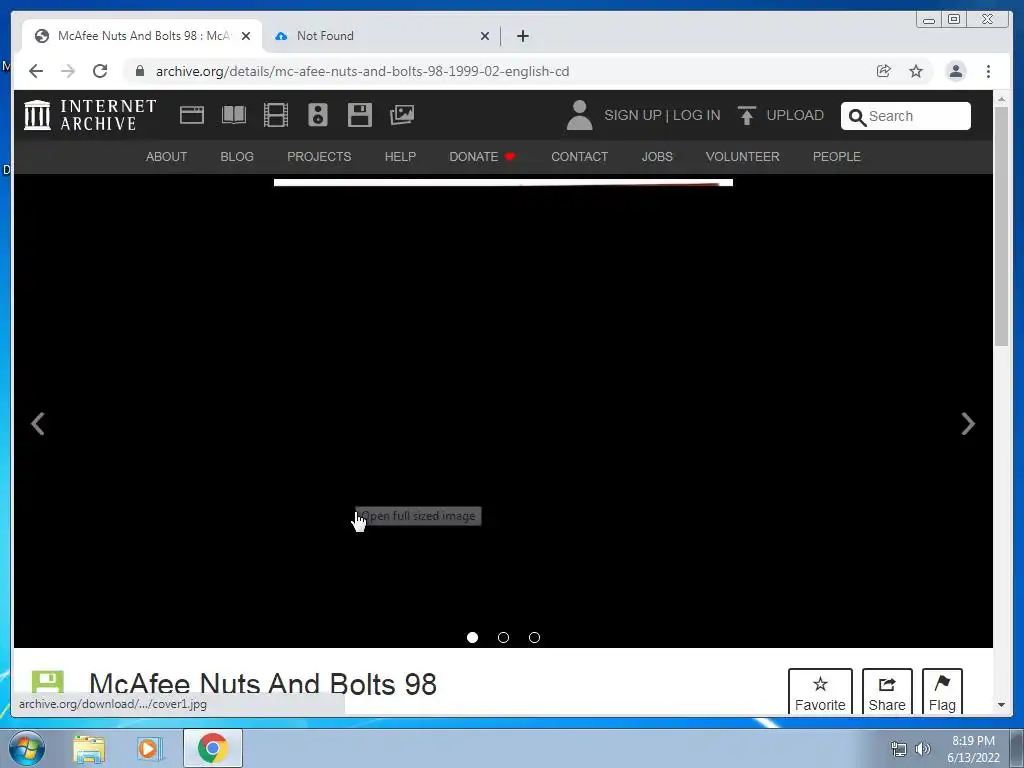Click the search magnifier icon

pos(857,117)
